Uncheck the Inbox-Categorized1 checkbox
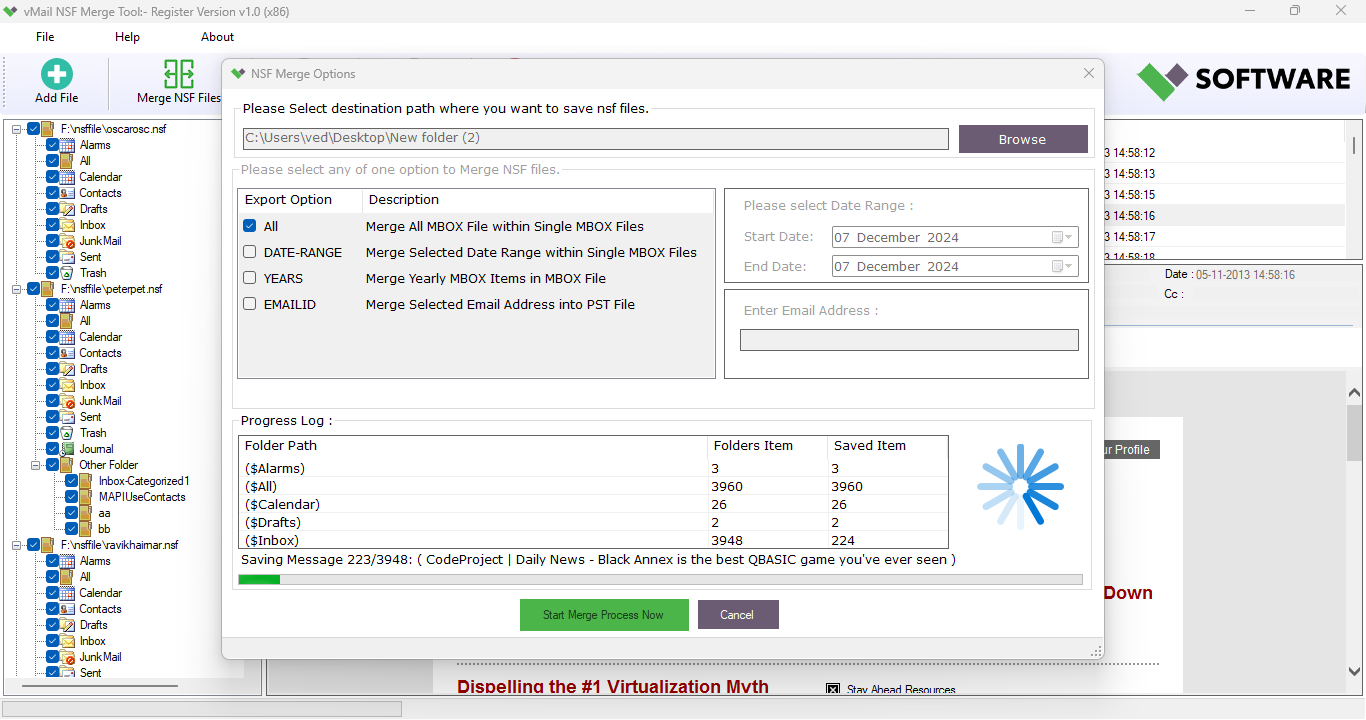This screenshot has height=720, width=1366. pos(71,481)
